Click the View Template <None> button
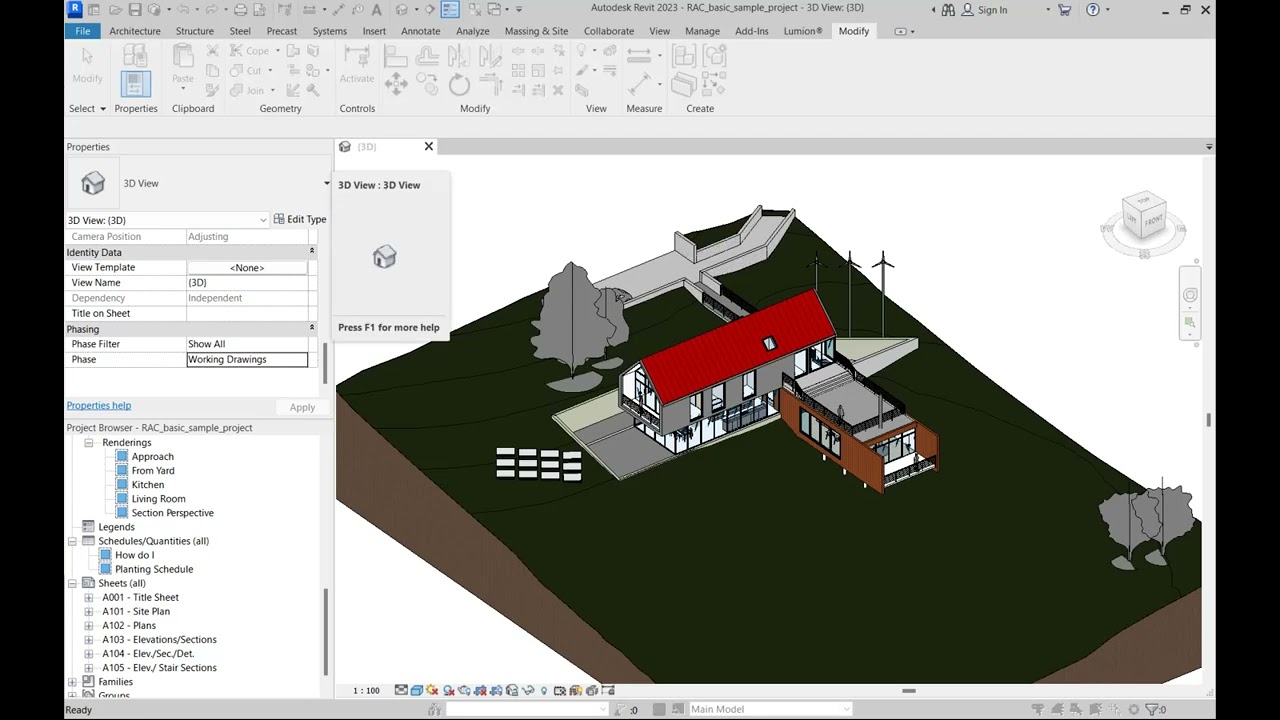This screenshot has height=720, width=1280. [247, 267]
